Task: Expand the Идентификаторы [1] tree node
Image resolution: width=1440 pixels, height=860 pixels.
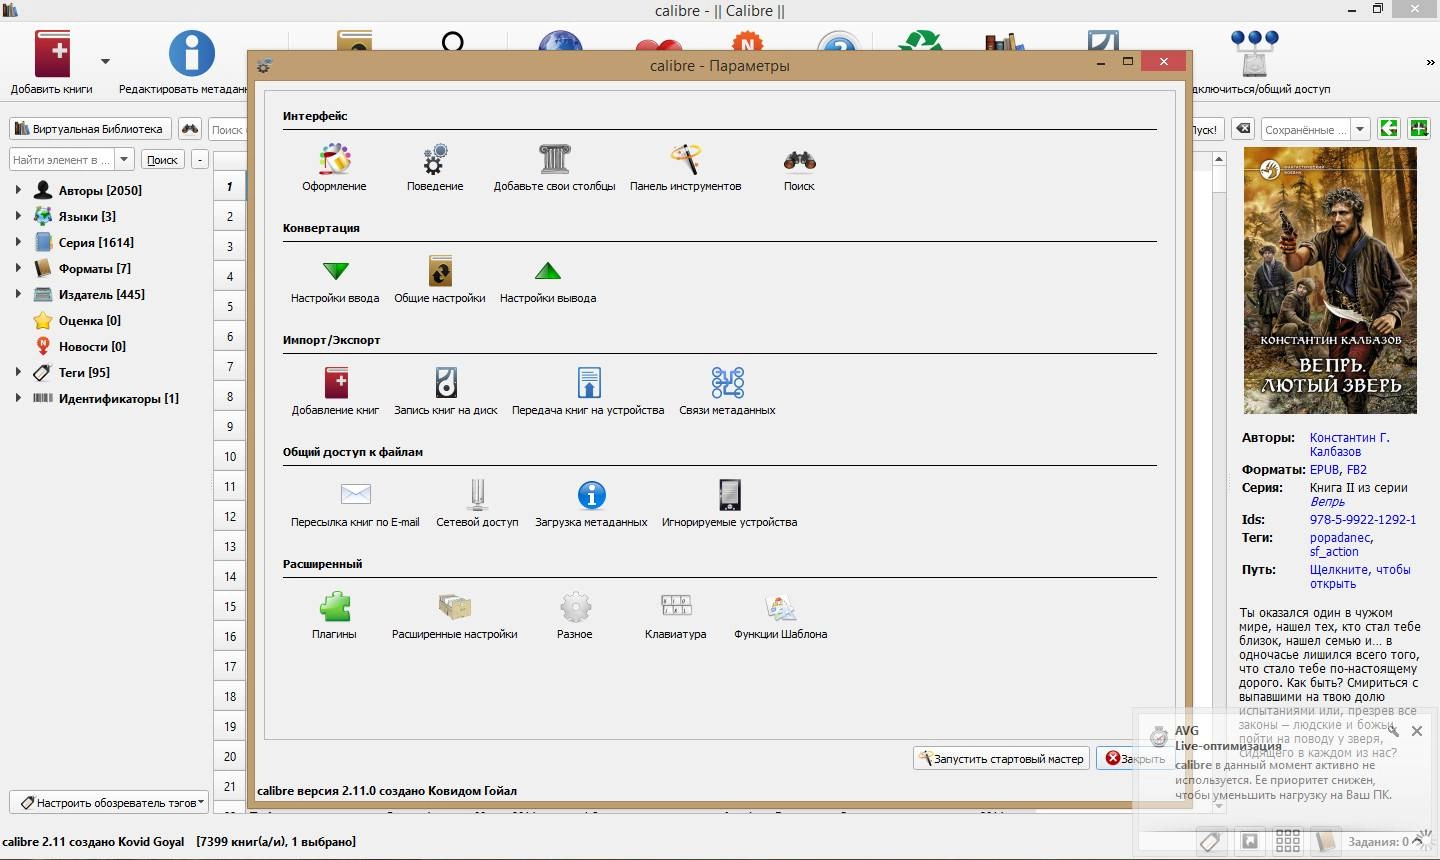Action: click(x=18, y=397)
